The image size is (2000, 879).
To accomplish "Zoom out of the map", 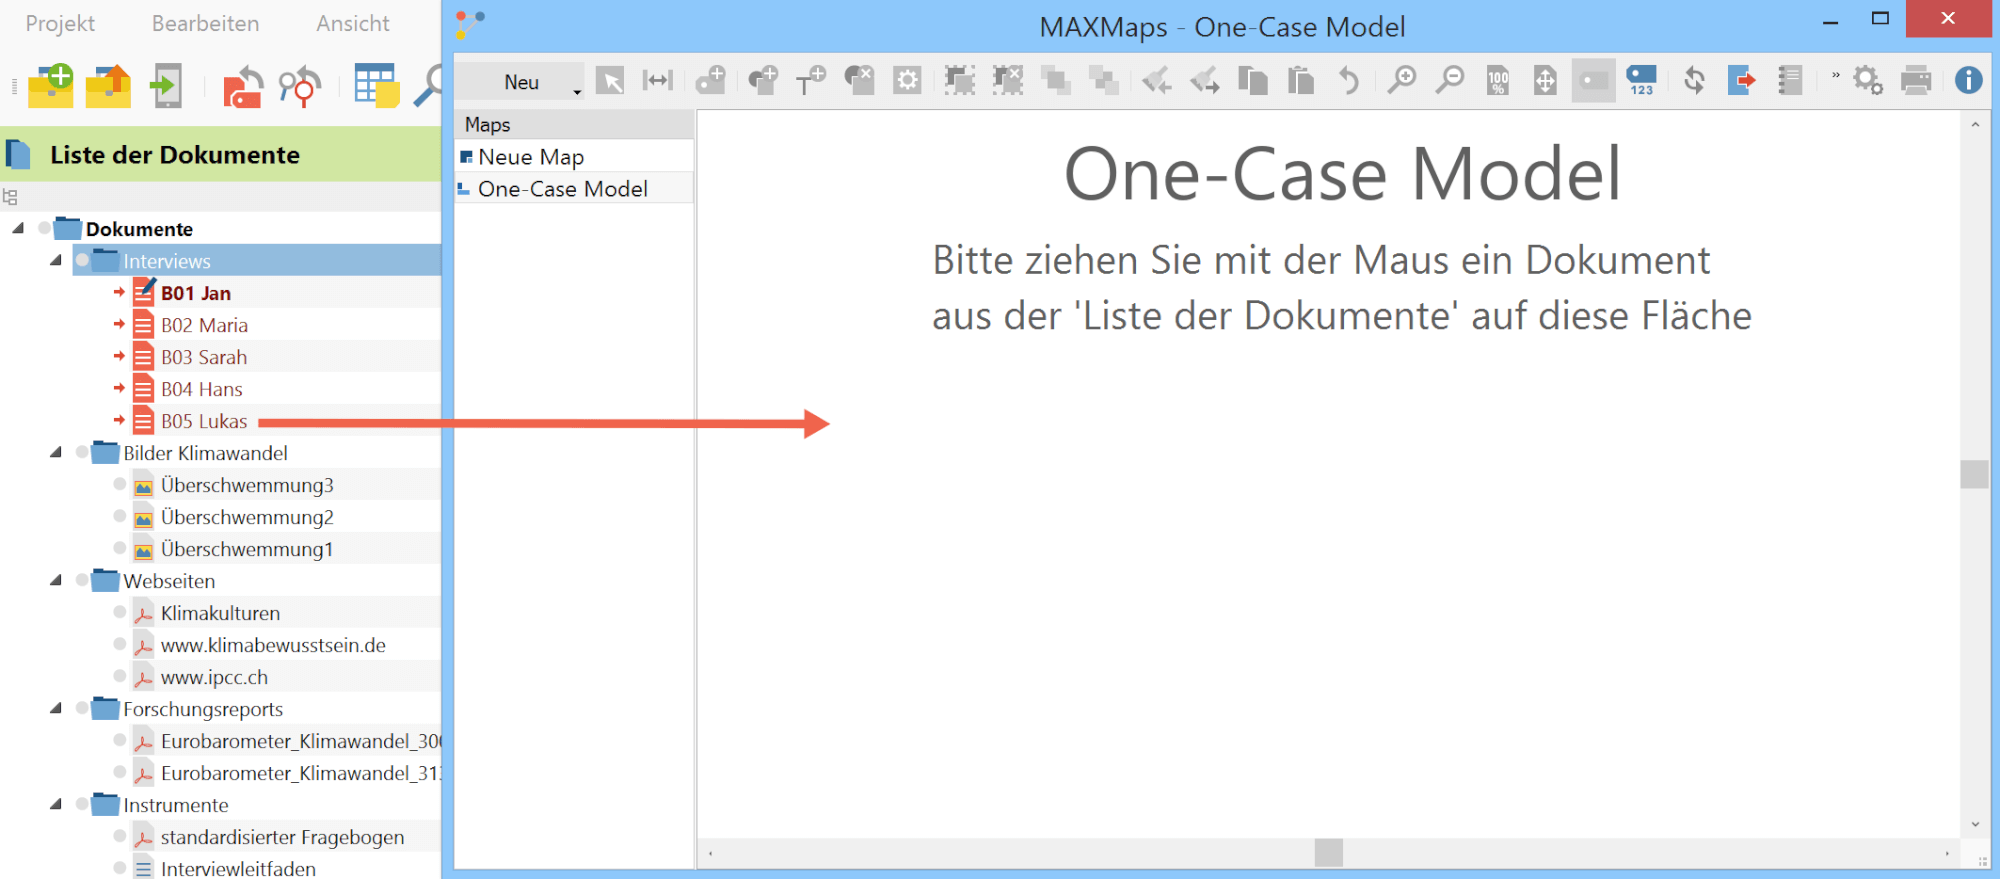I will coord(1449,80).
